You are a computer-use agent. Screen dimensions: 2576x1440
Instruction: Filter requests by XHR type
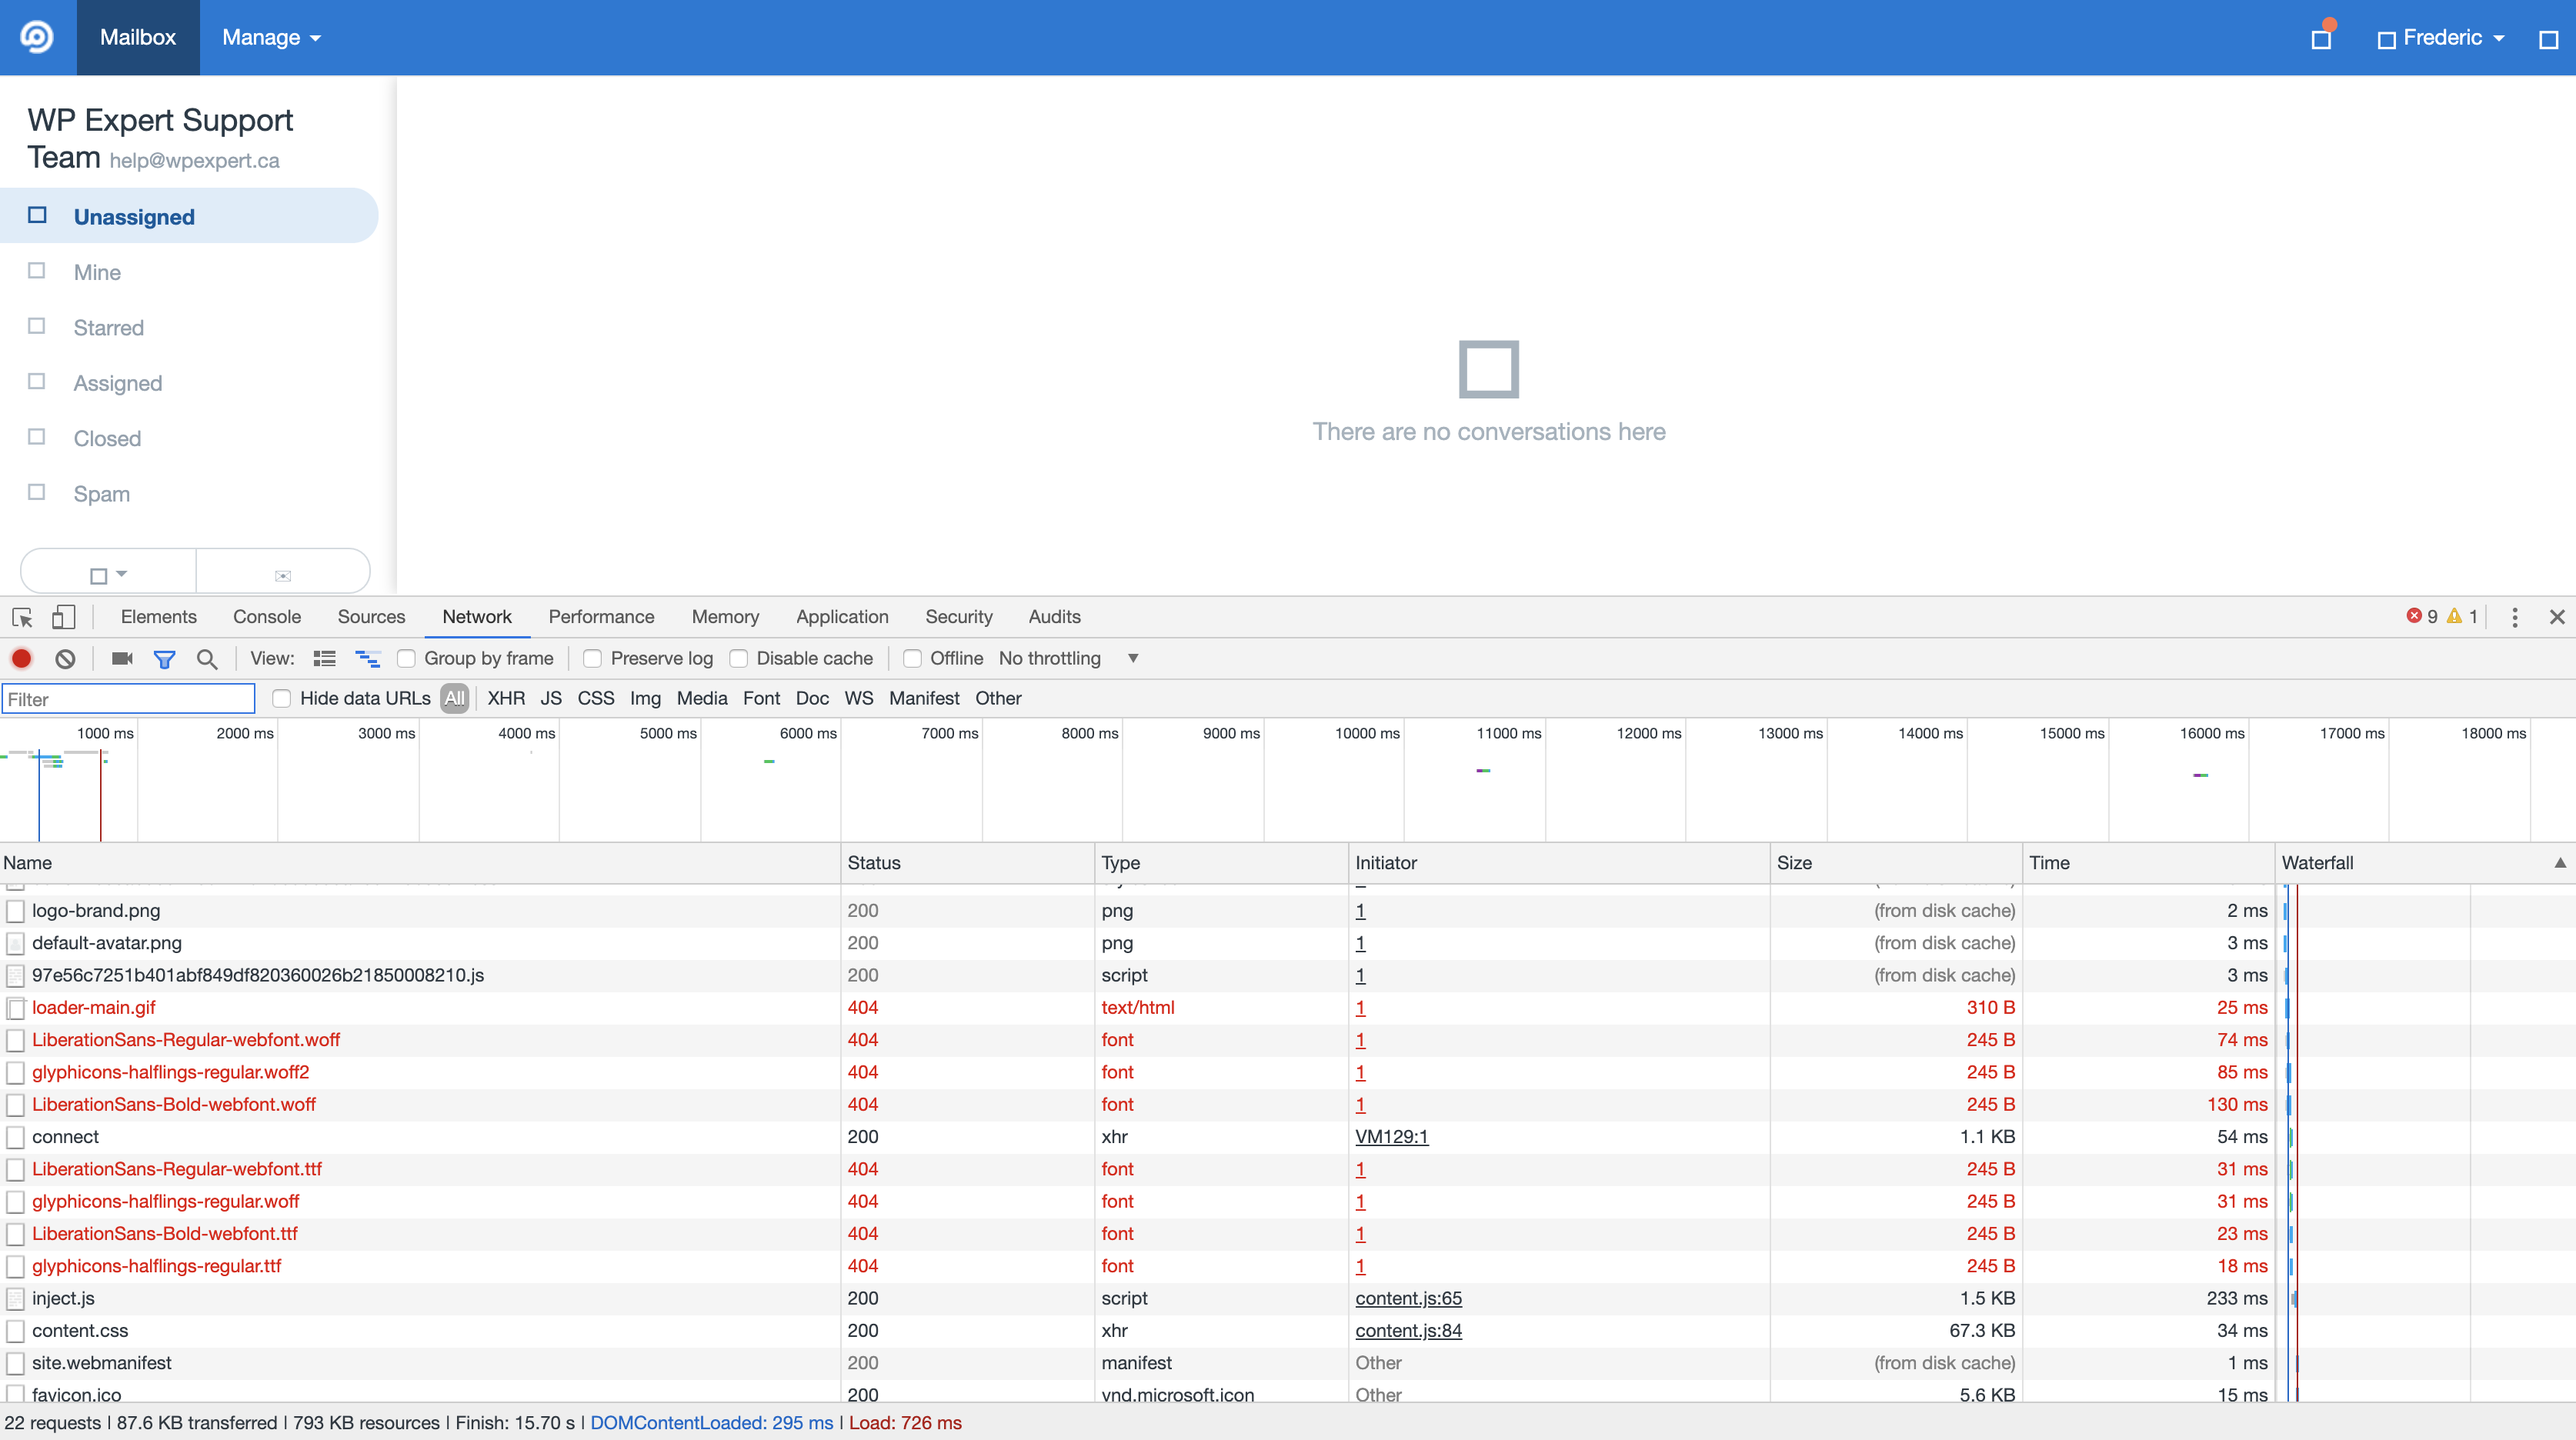(506, 698)
